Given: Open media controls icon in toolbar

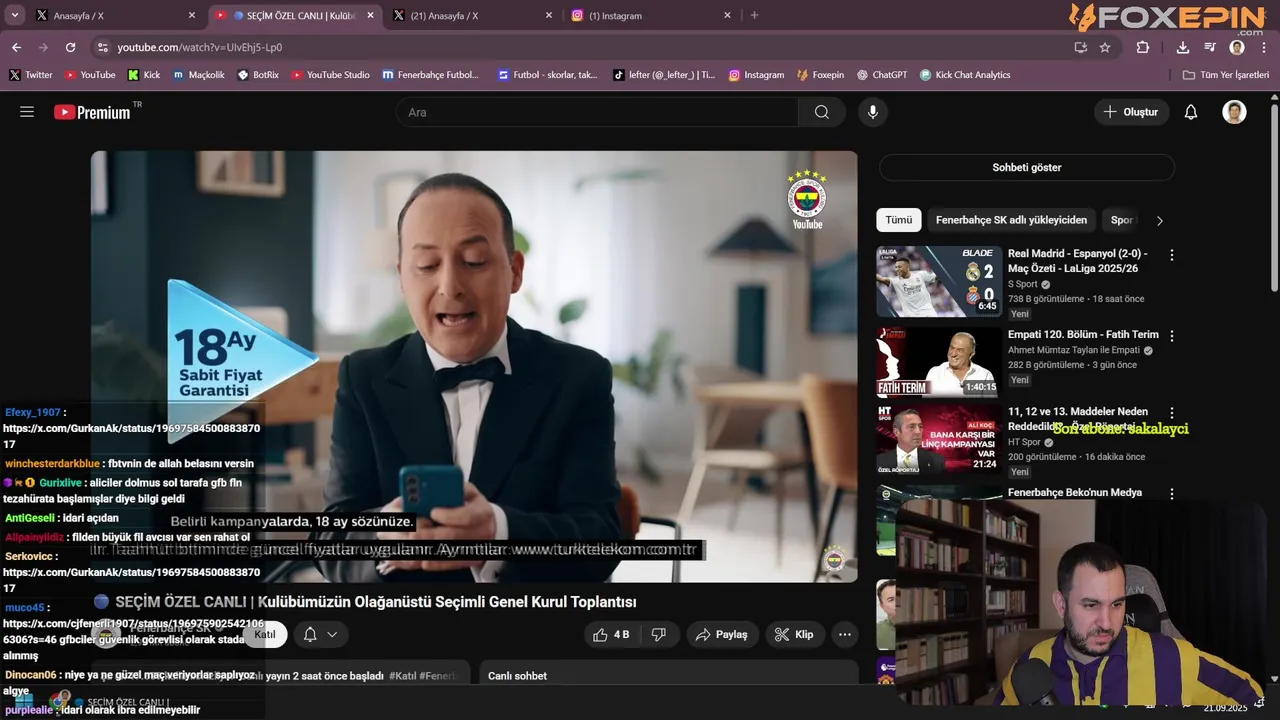Looking at the screenshot, I should point(1210,47).
